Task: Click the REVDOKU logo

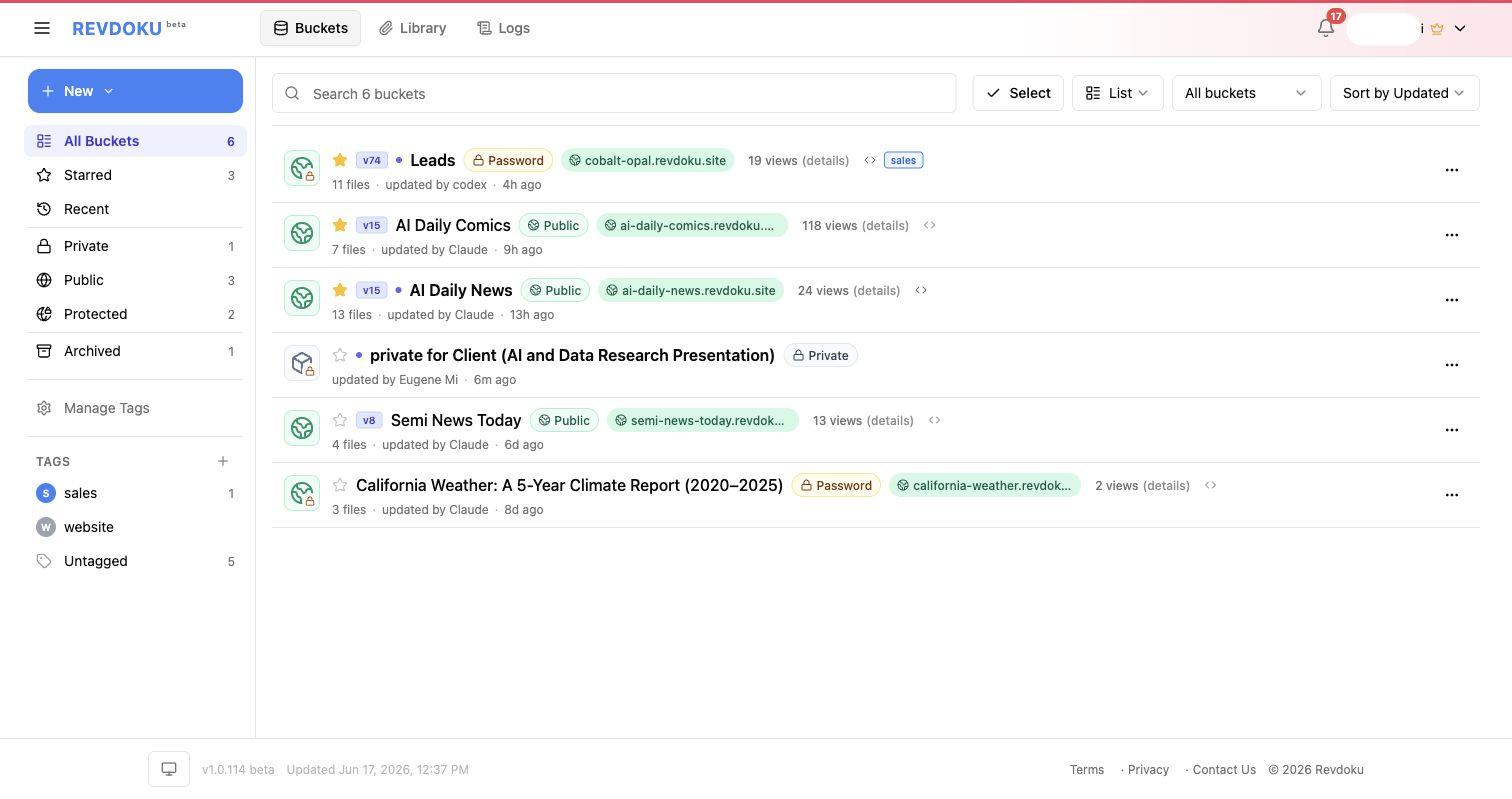Action: 117,28
